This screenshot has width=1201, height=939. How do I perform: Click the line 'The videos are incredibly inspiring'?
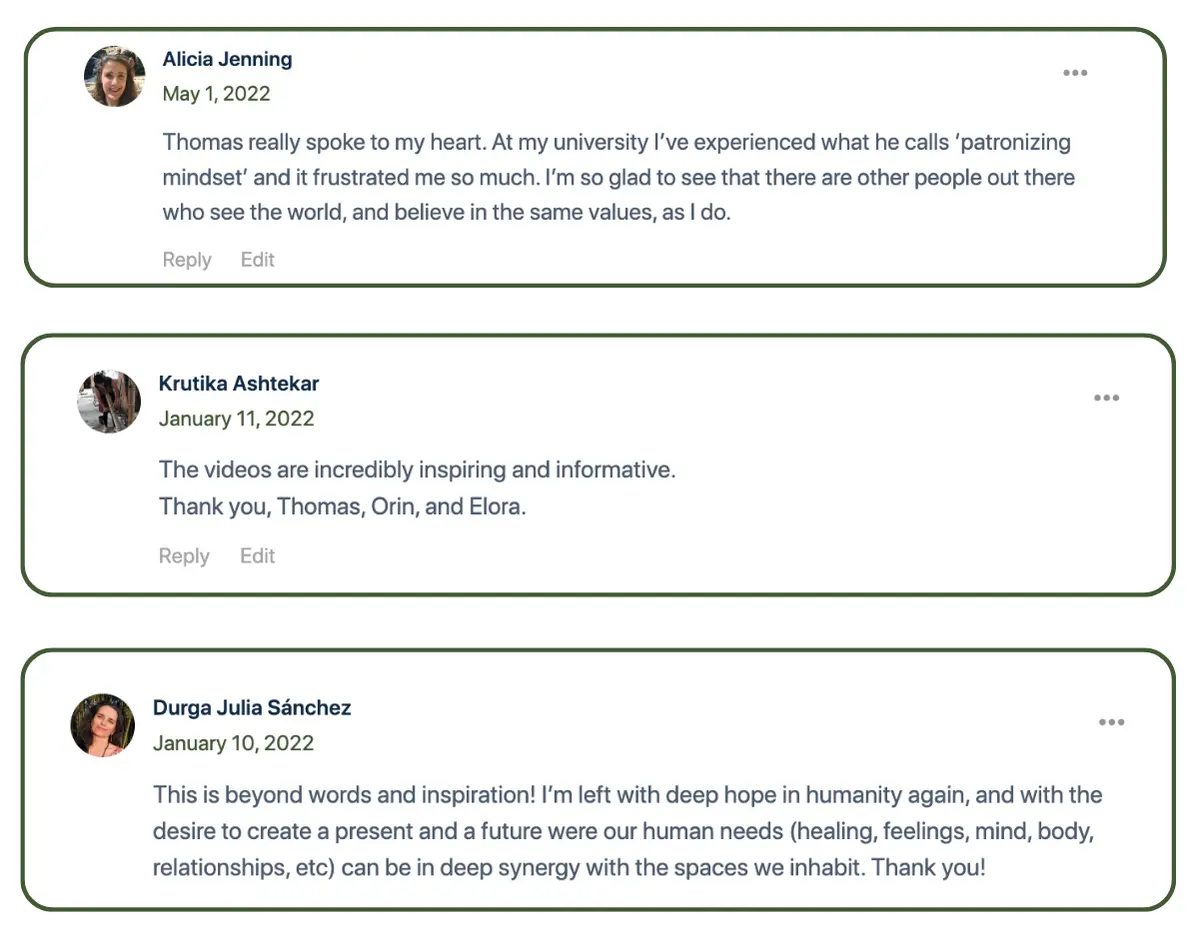point(417,470)
